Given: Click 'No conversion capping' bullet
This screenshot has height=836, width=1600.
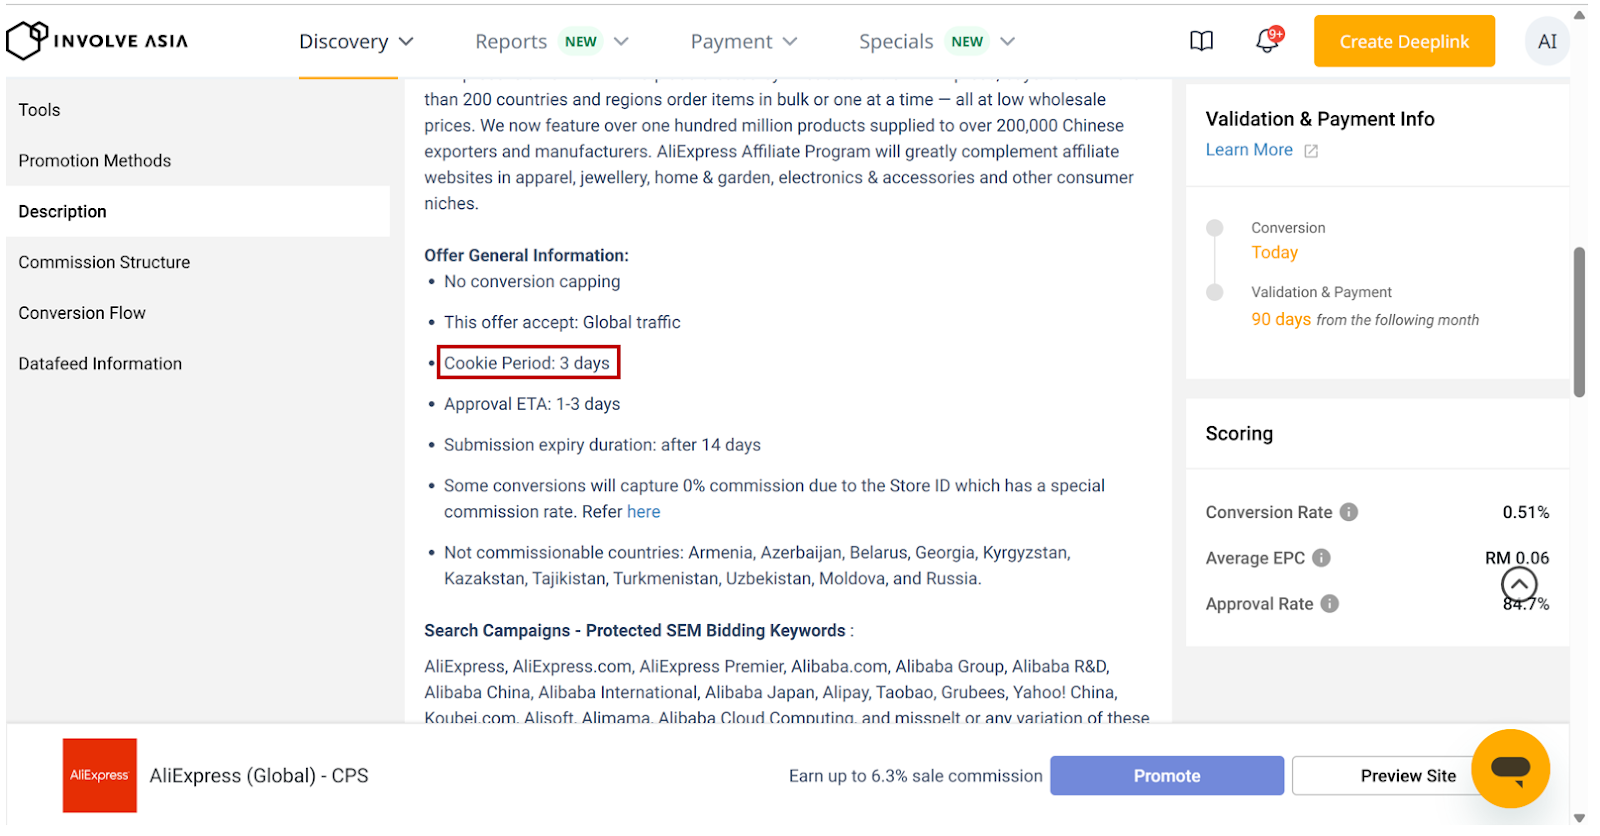Looking at the screenshot, I should click(x=532, y=282).
